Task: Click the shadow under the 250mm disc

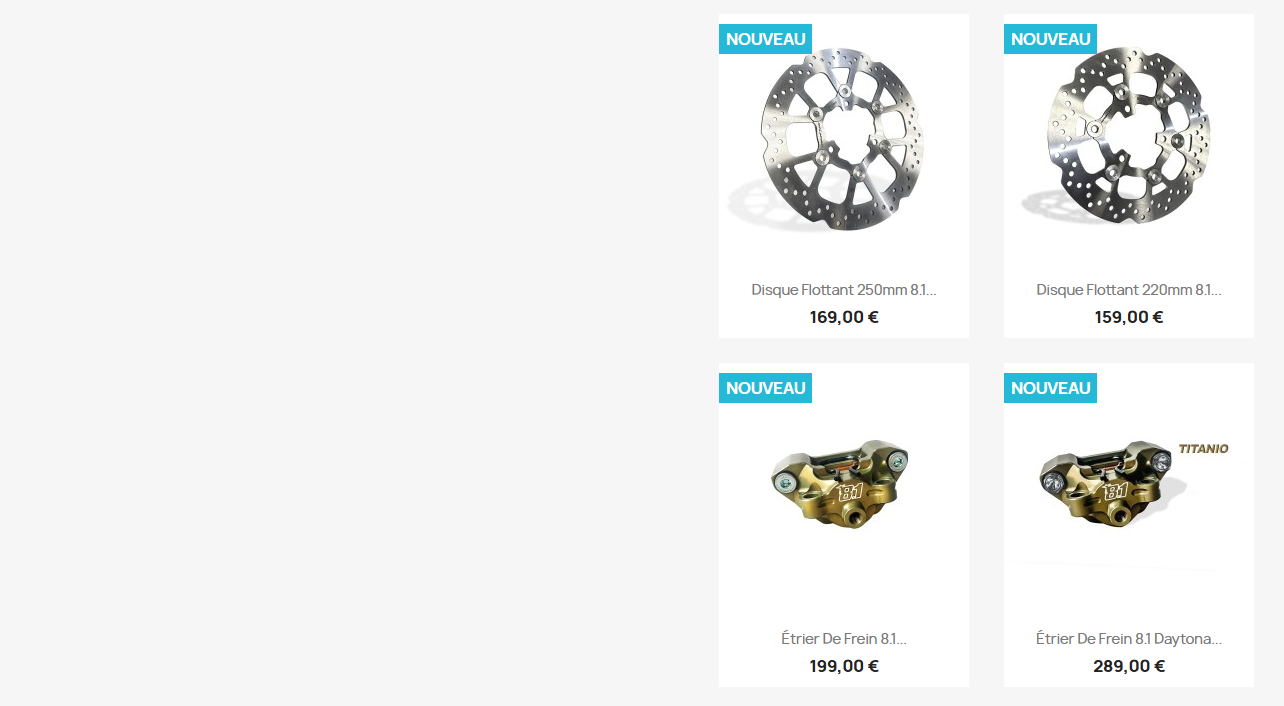Action: (x=765, y=203)
